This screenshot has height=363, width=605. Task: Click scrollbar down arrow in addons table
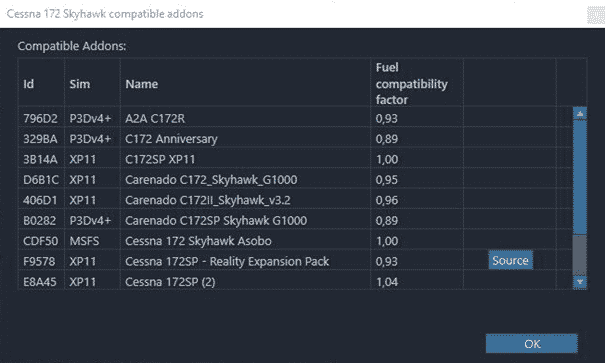(x=580, y=282)
